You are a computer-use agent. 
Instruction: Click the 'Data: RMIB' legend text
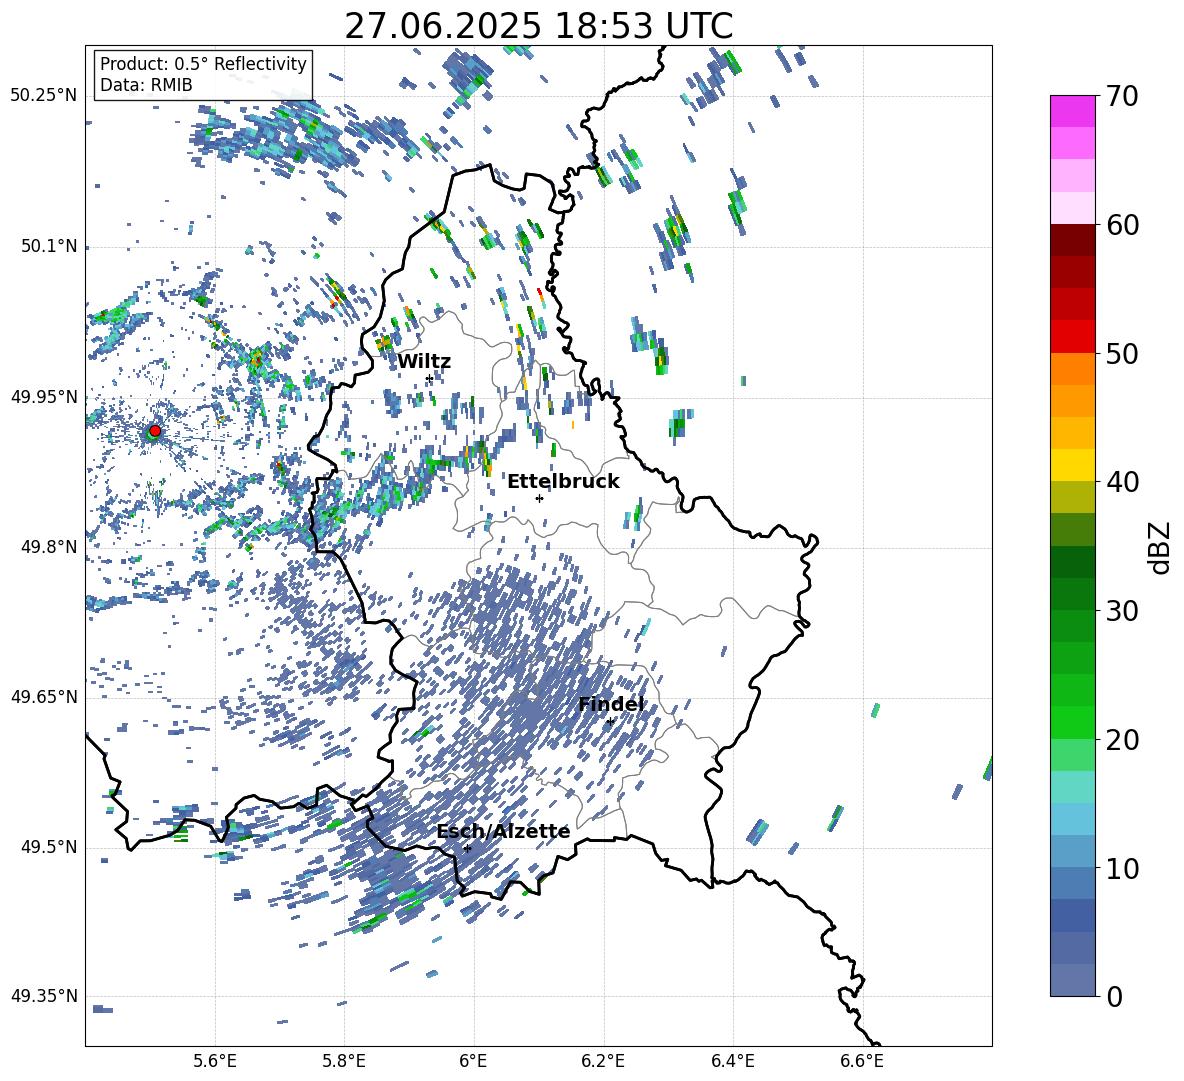click(x=146, y=85)
